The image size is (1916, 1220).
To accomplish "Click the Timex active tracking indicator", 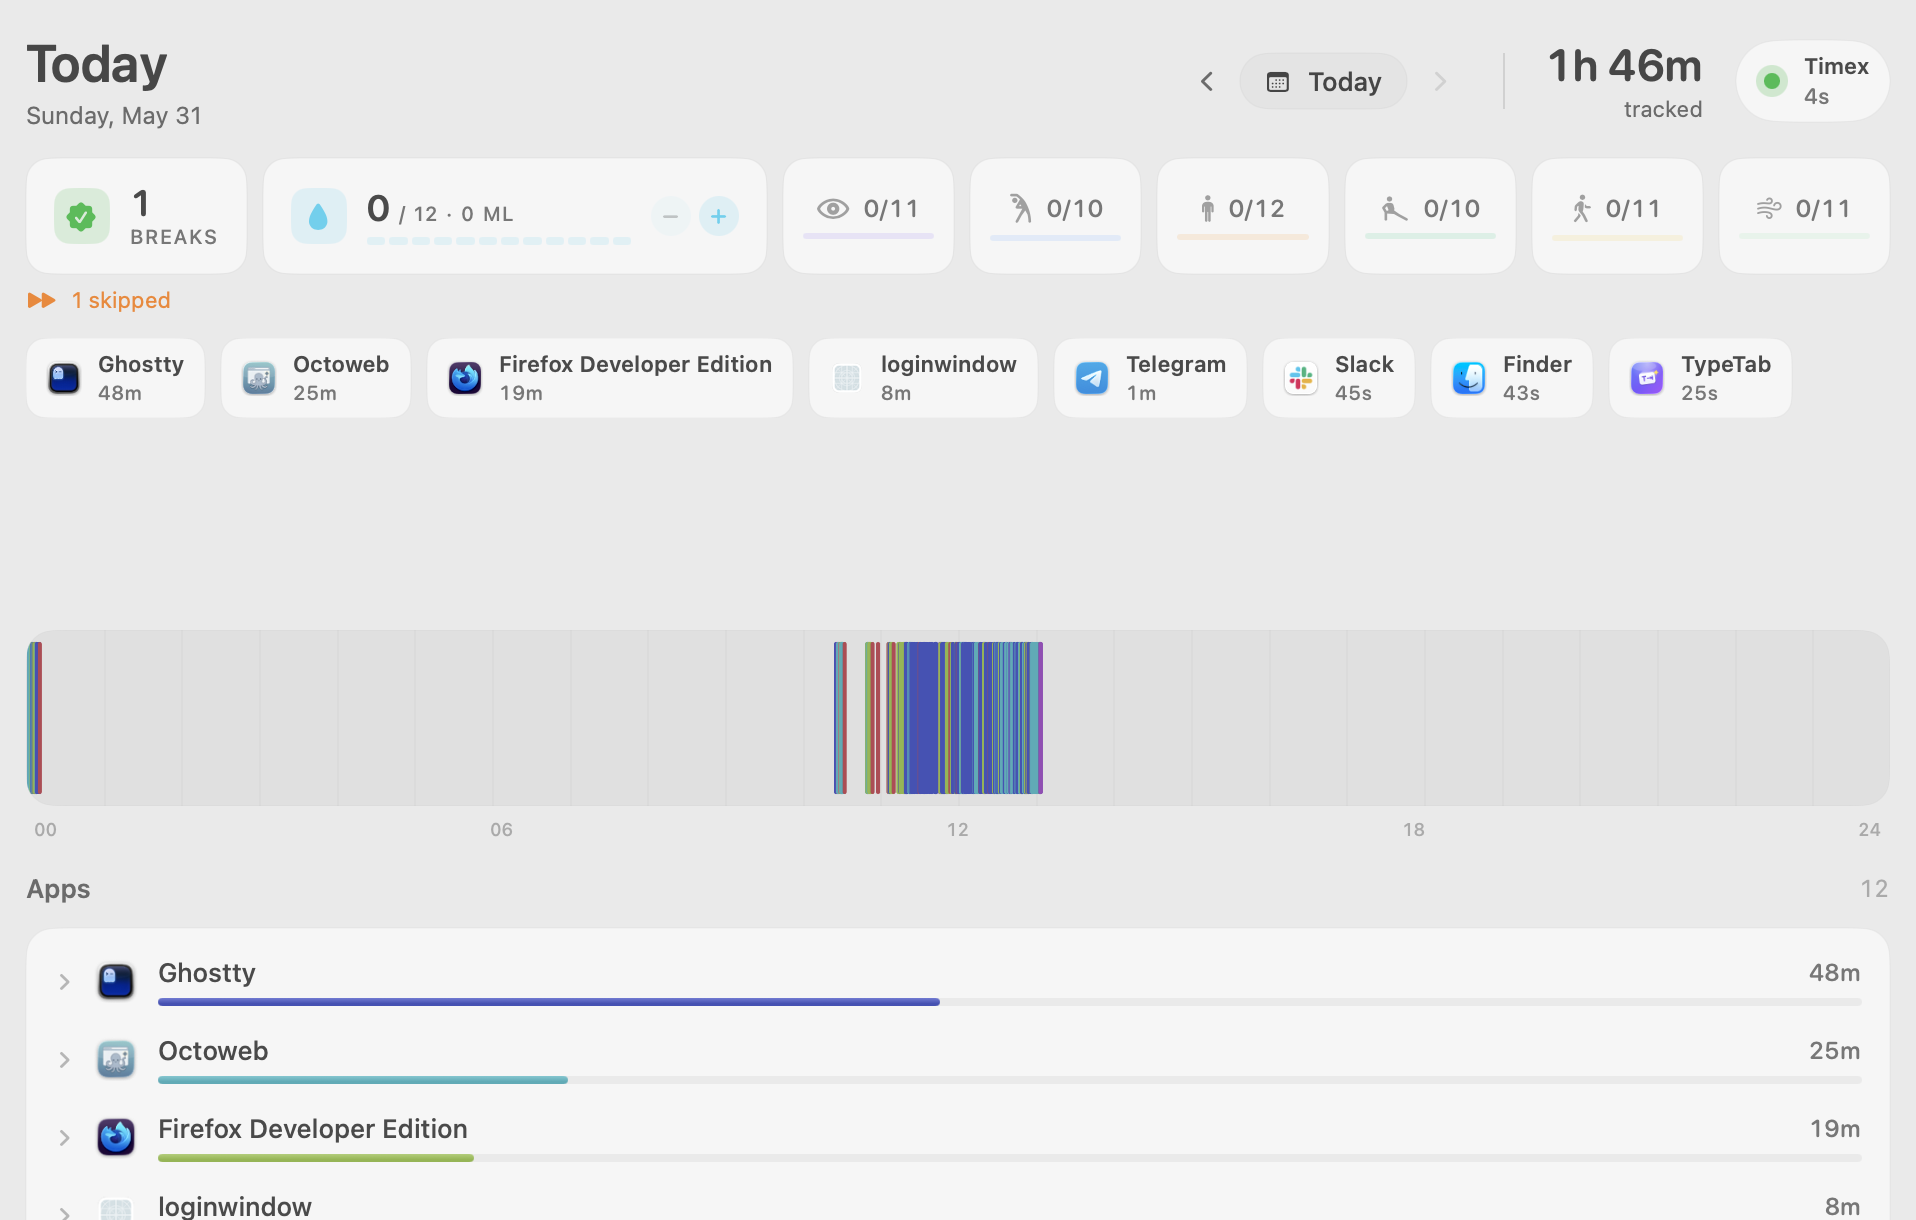I will click(1812, 81).
